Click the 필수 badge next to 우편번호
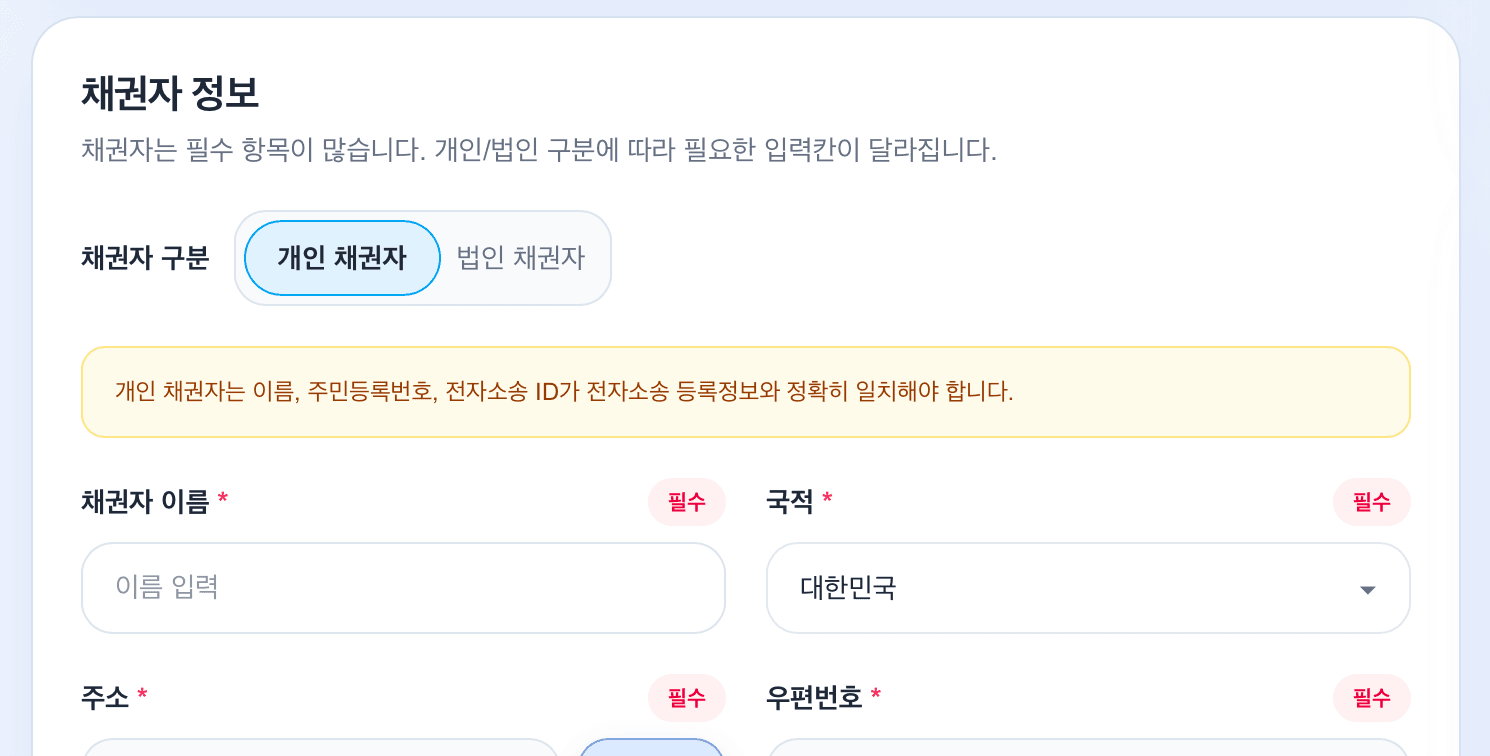 (x=1372, y=698)
